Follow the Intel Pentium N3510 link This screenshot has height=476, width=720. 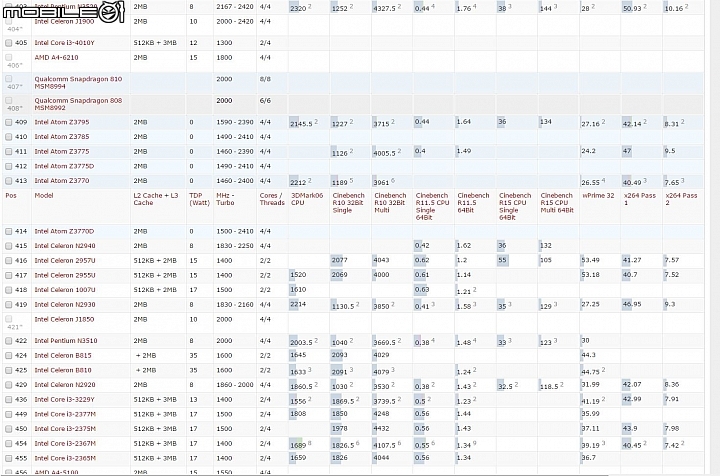[66, 341]
